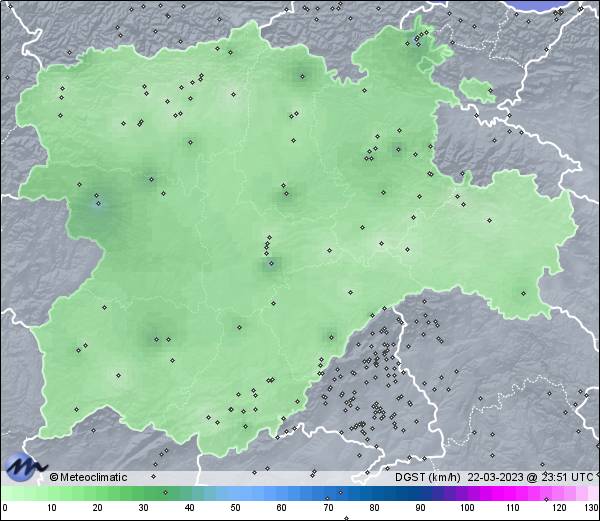Viewport: 600px width, 521px height.
Task: Click the scale value 110
Action: [x=513, y=508]
